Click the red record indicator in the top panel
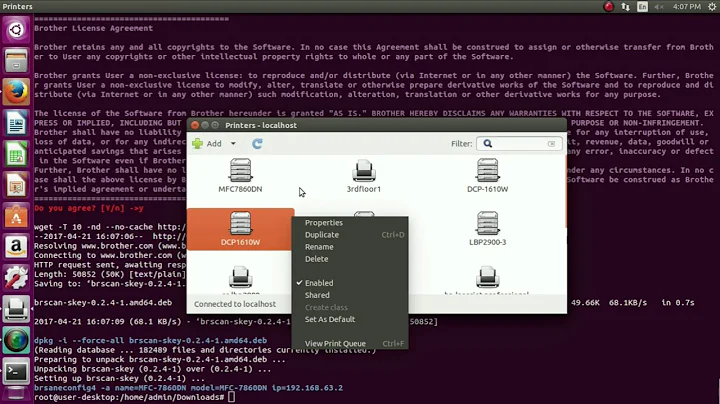Image resolution: width=720 pixels, height=404 pixels. pos(608,6)
